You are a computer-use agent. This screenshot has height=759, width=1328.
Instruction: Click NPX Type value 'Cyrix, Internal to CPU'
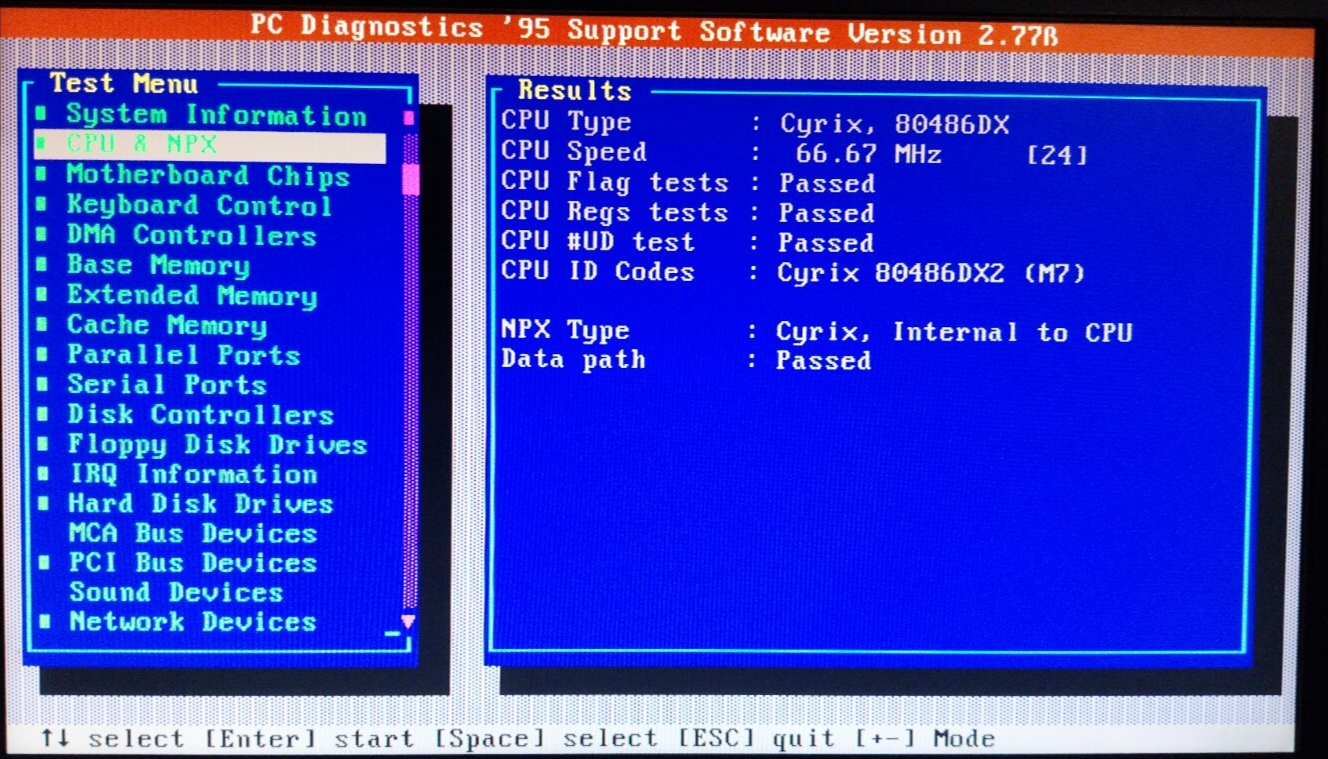click(954, 332)
